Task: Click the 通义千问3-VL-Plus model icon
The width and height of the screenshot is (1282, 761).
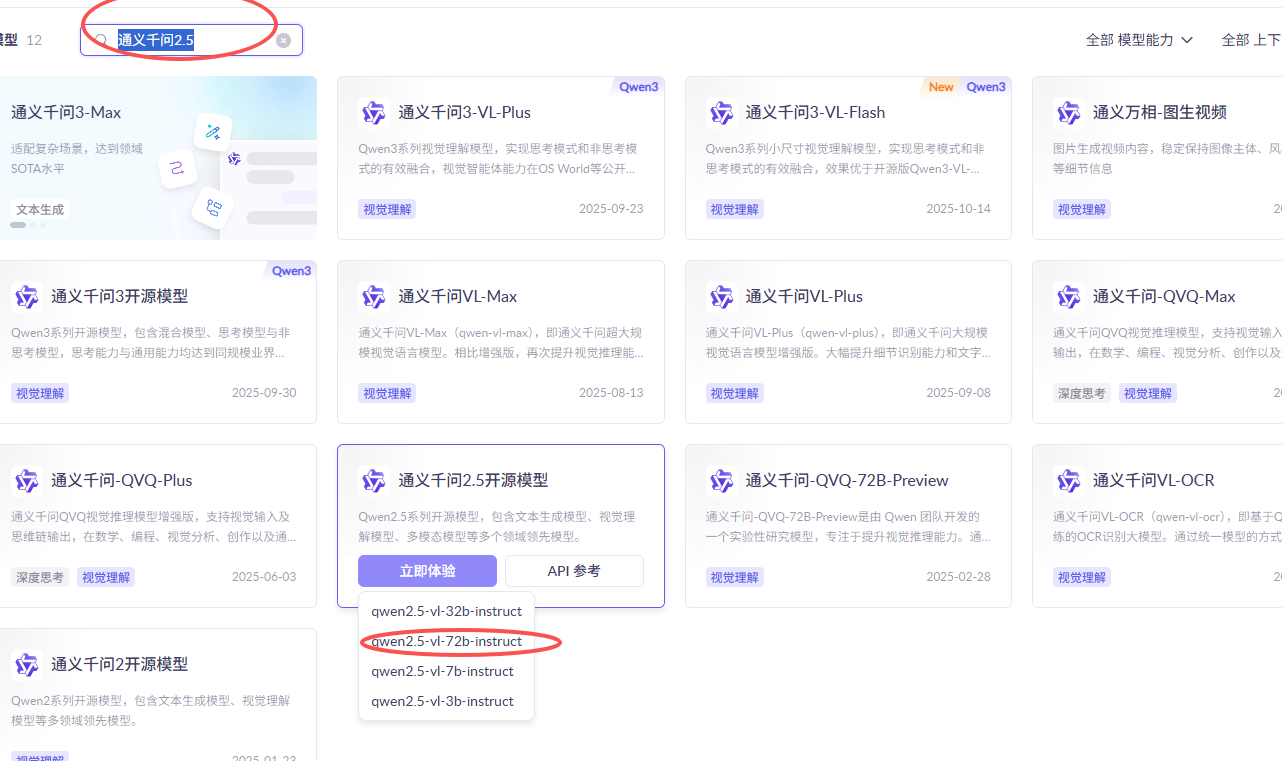Action: click(x=373, y=112)
